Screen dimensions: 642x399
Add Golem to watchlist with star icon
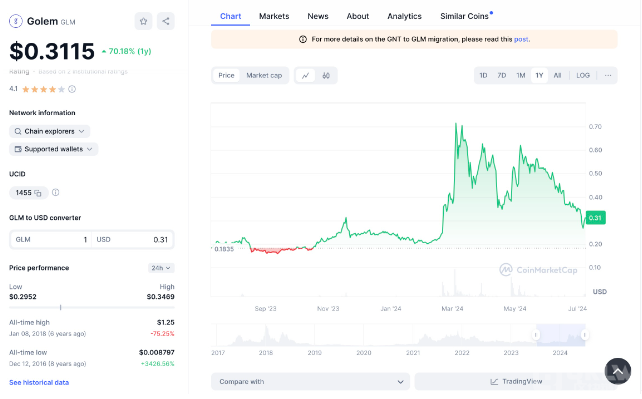click(x=143, y=21)
